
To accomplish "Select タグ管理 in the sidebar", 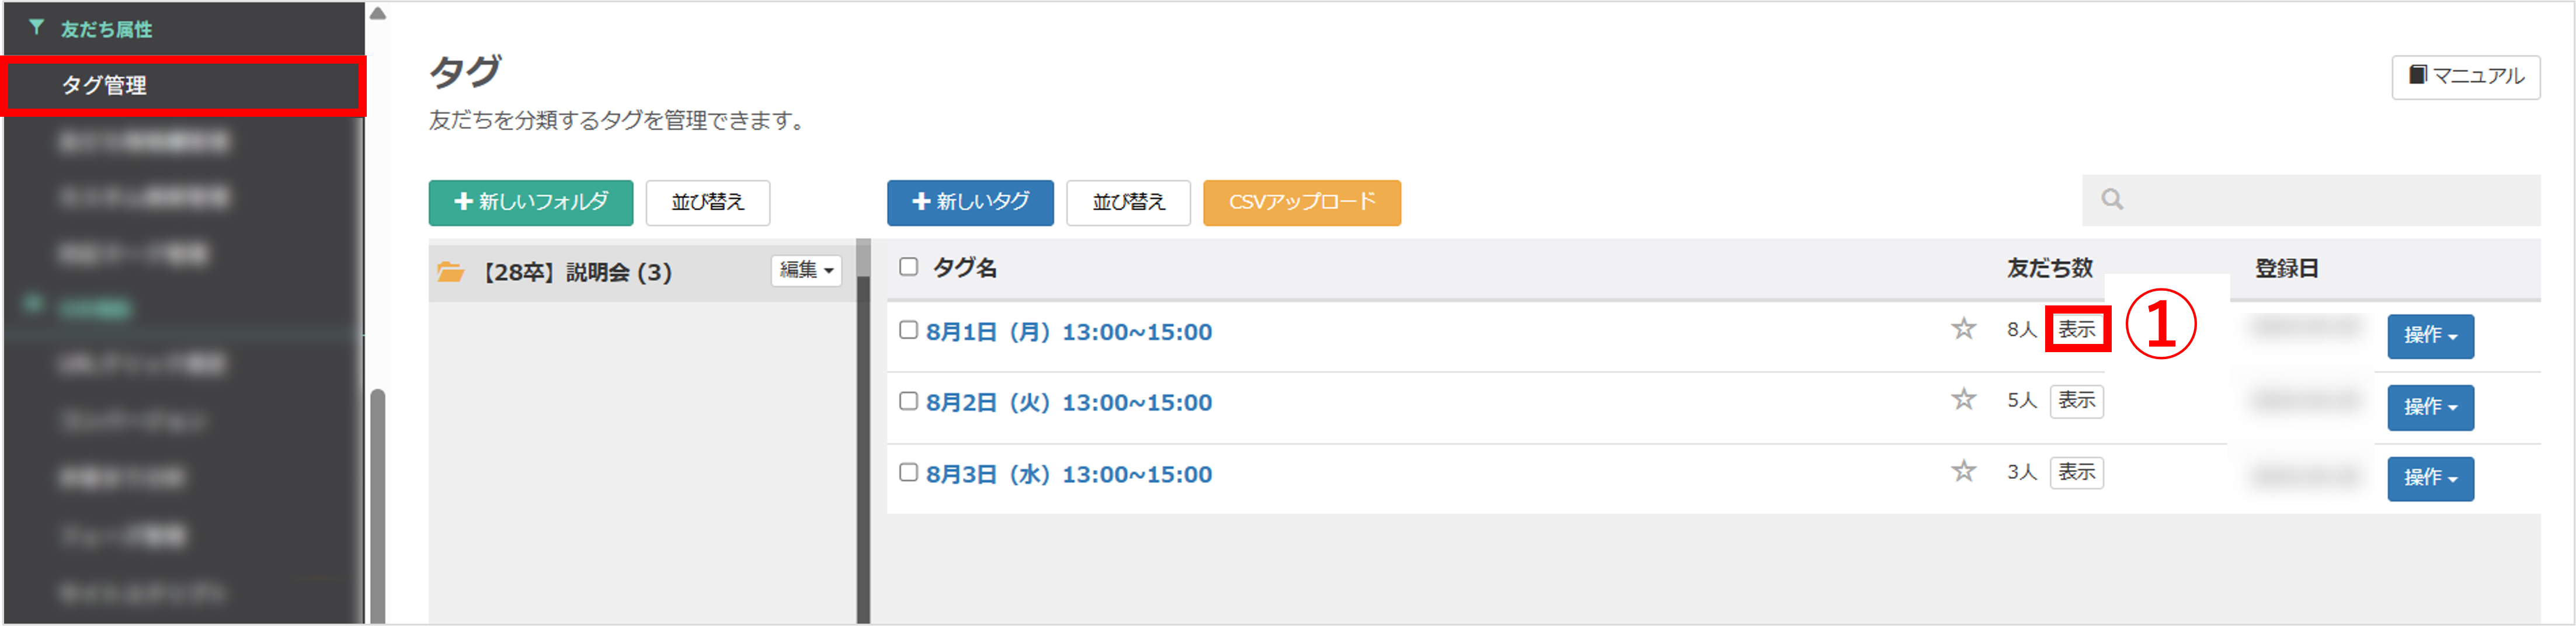I will (x=183, y=86).
